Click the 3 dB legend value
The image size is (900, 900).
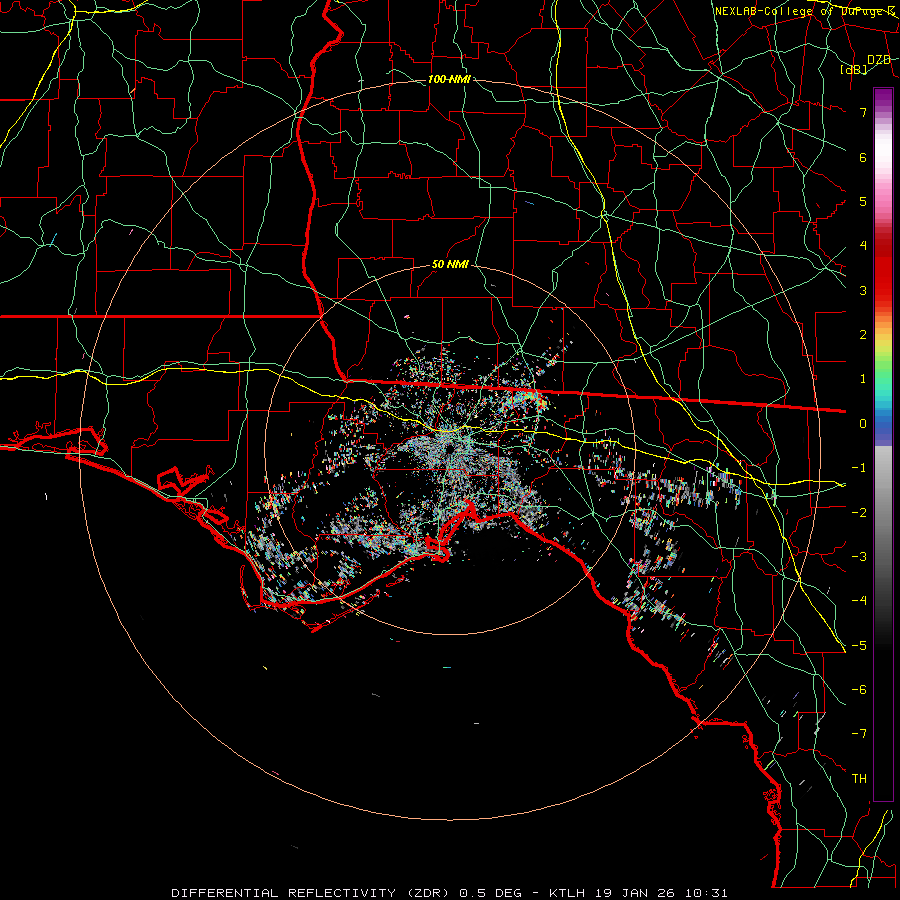[x=863, y=290]
